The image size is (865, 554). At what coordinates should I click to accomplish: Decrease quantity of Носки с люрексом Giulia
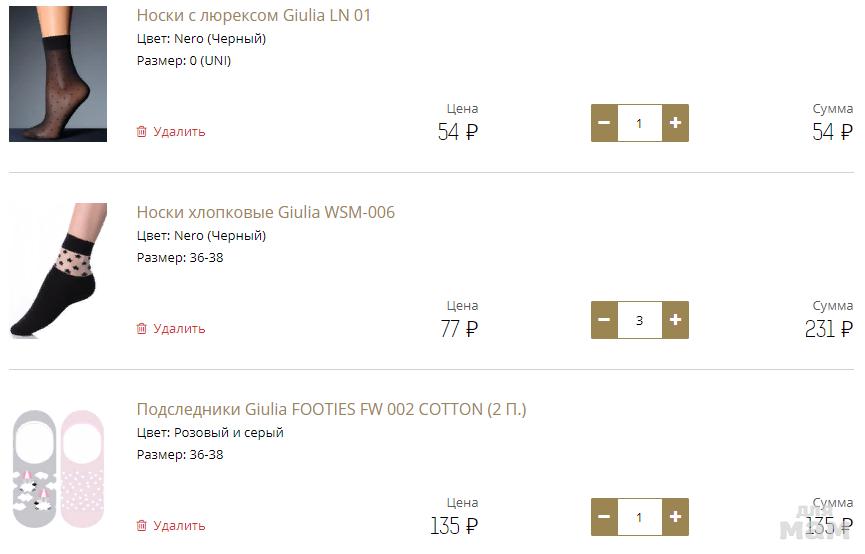(604, 123)
